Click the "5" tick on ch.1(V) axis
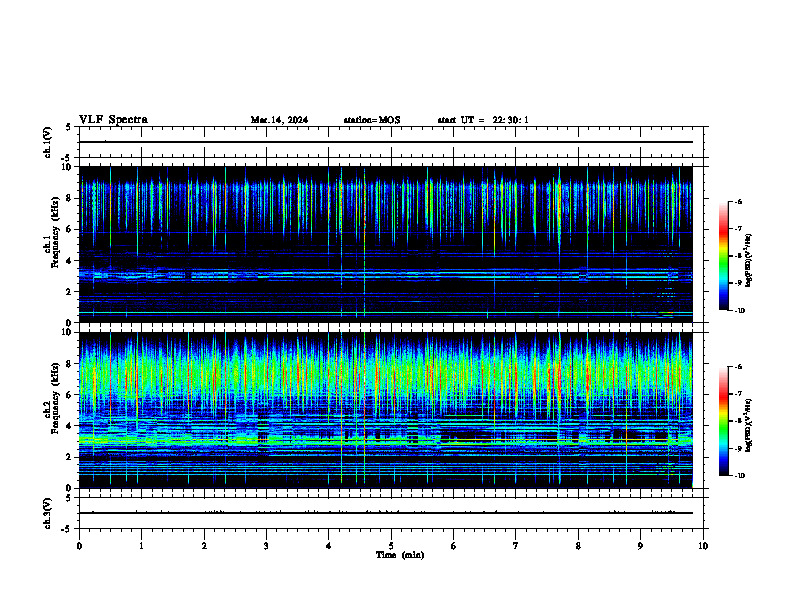The width and height of the screenshot is (792, 612). point(69,127)
